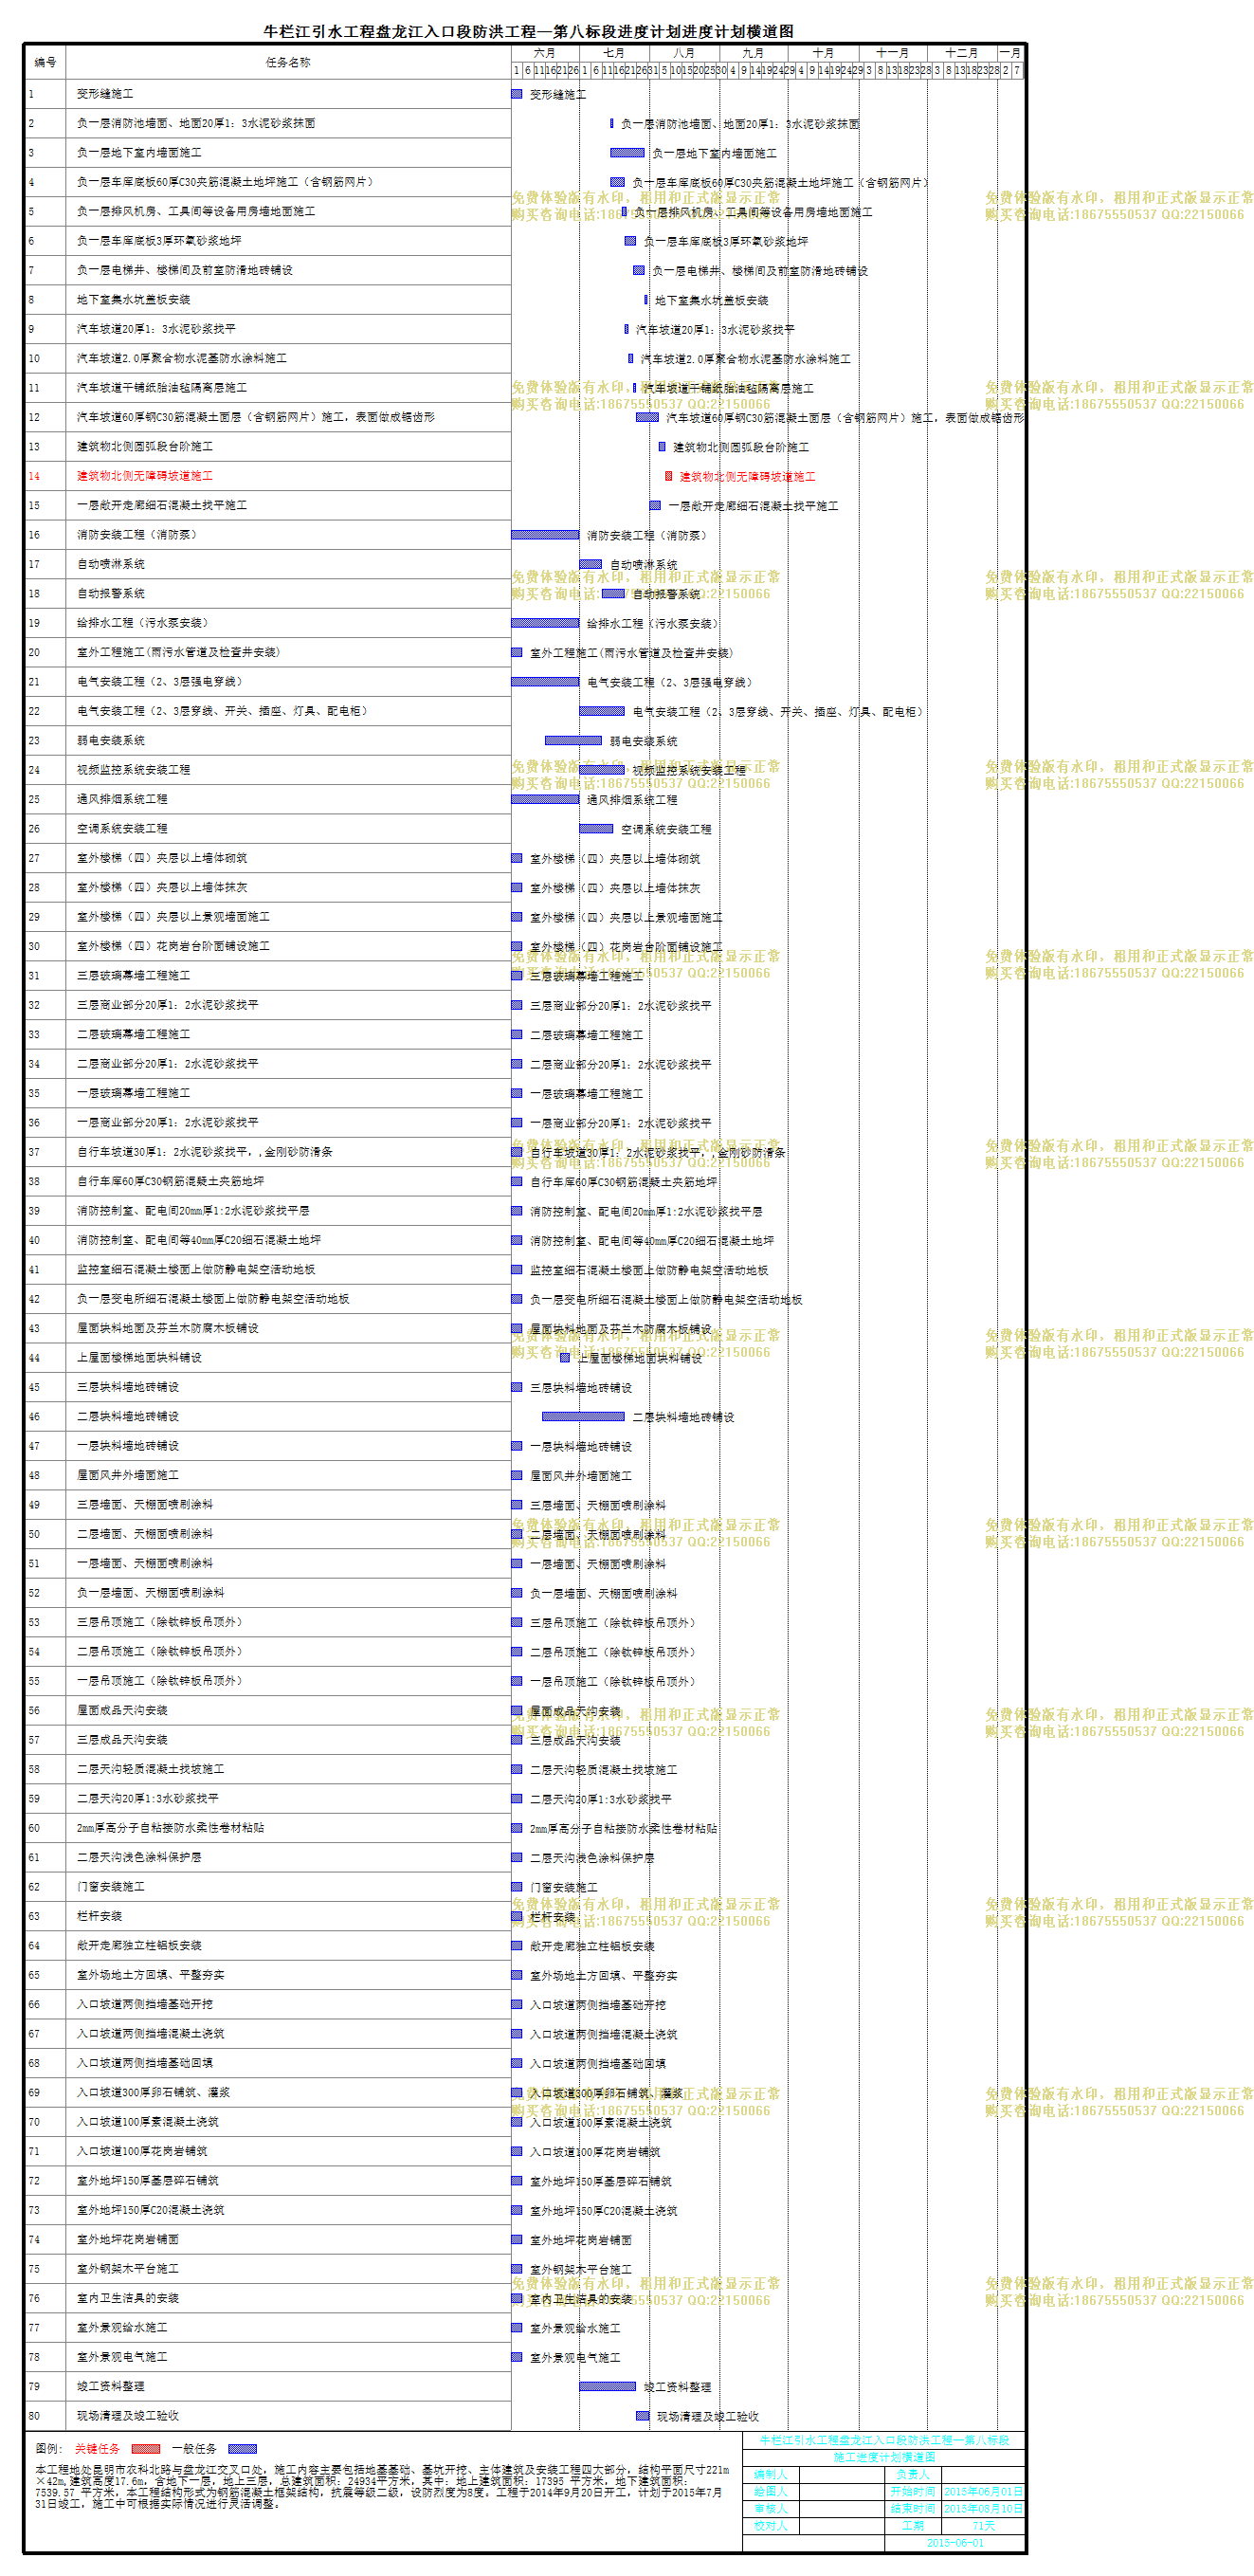The image size is (1254, 2576).
Task: Select task name 室外地坪花岗岩铺面 in row 74
Action: coord(128,2239)
